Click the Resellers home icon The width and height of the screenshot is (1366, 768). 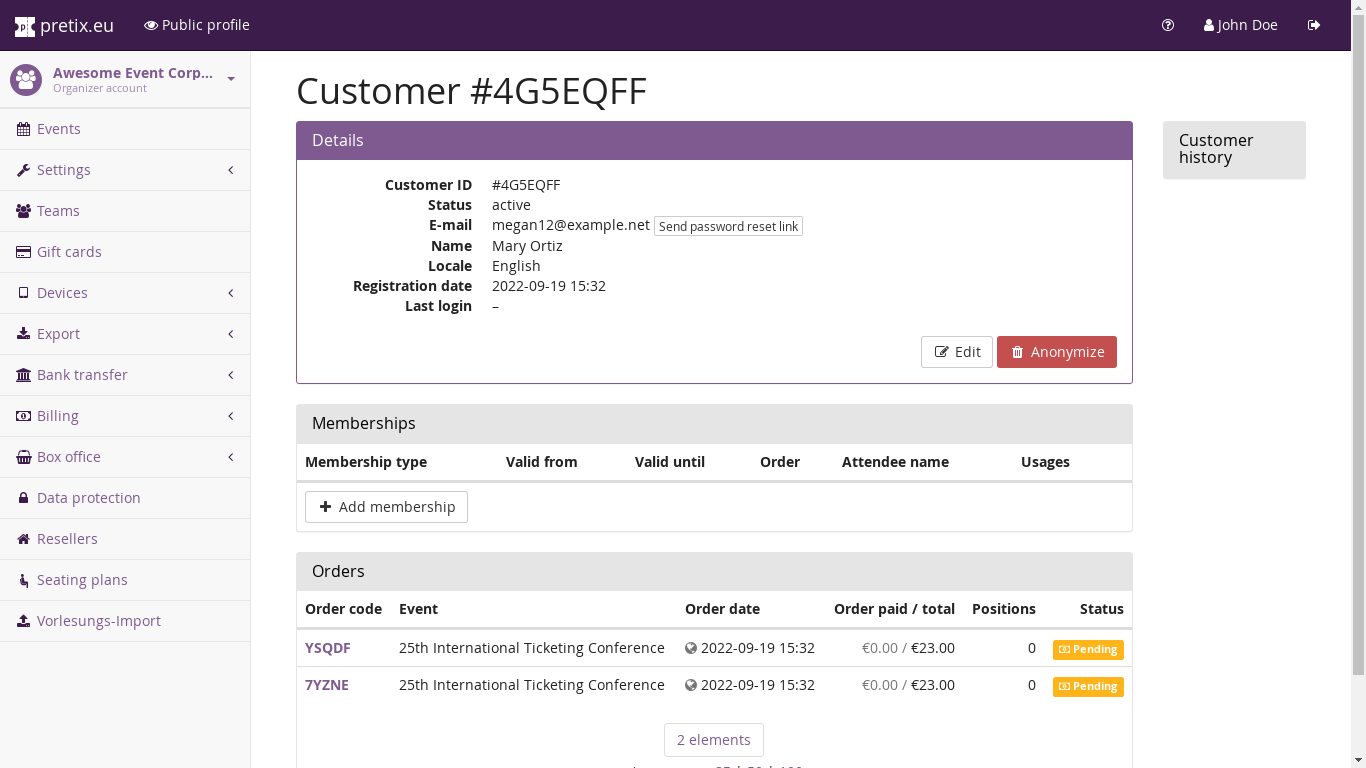[x=23, y=539]
